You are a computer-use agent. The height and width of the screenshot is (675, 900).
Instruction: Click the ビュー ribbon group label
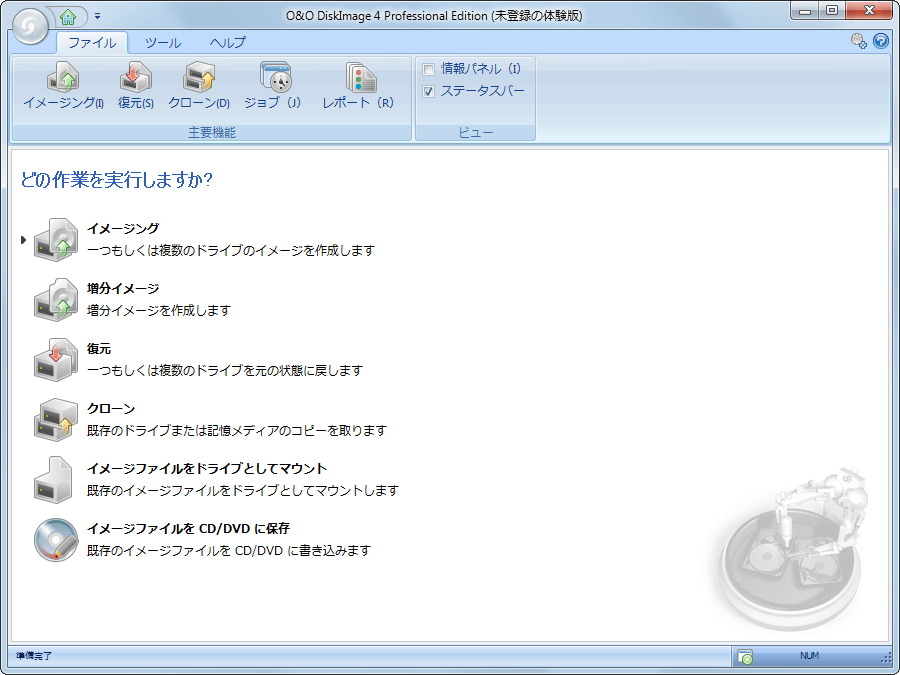coord(476,133)
